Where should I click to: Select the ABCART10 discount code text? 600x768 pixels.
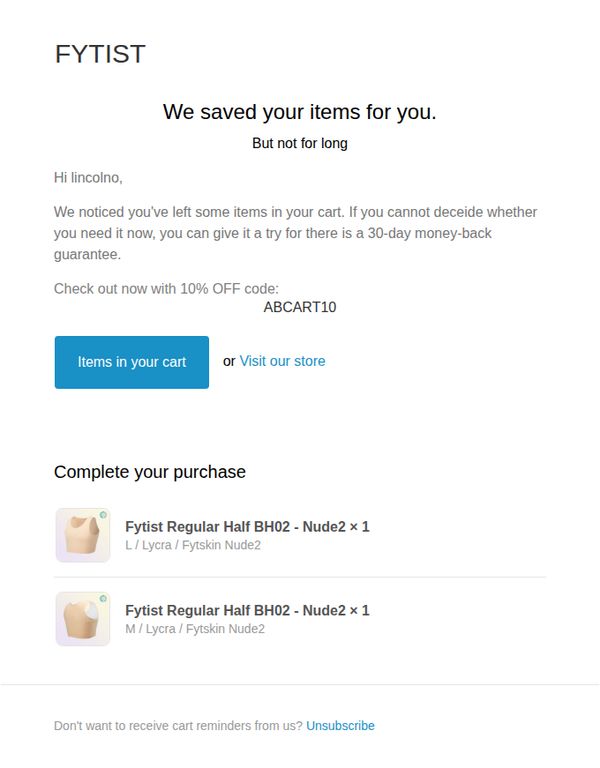tap(300, 307)
